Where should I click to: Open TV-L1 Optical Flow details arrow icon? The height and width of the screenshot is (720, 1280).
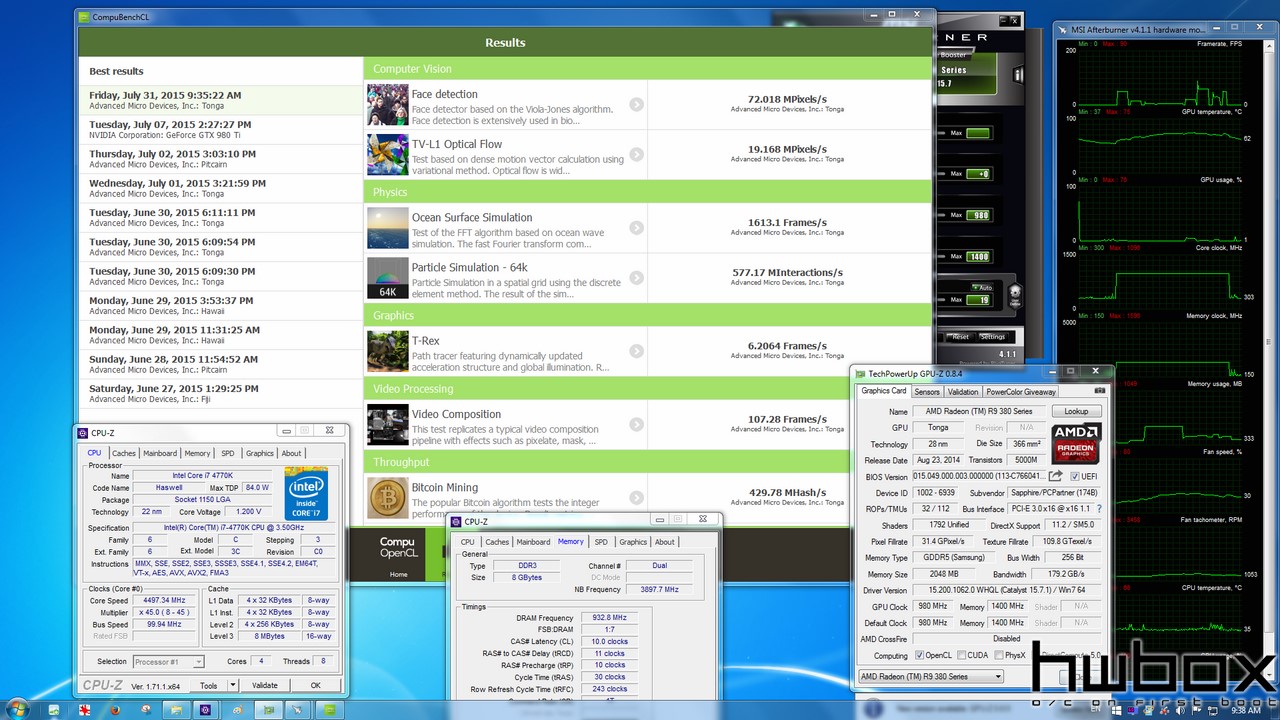pyautogui.click(x=636, y=155)
